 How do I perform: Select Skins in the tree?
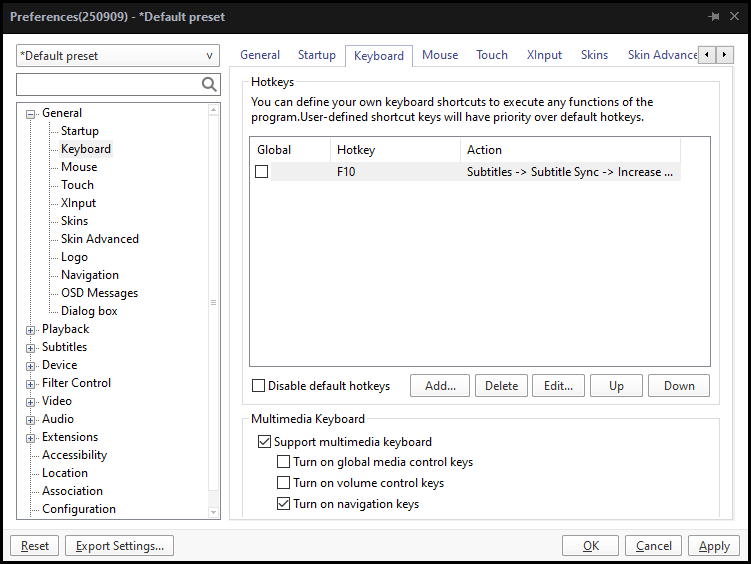coord(74,221)
